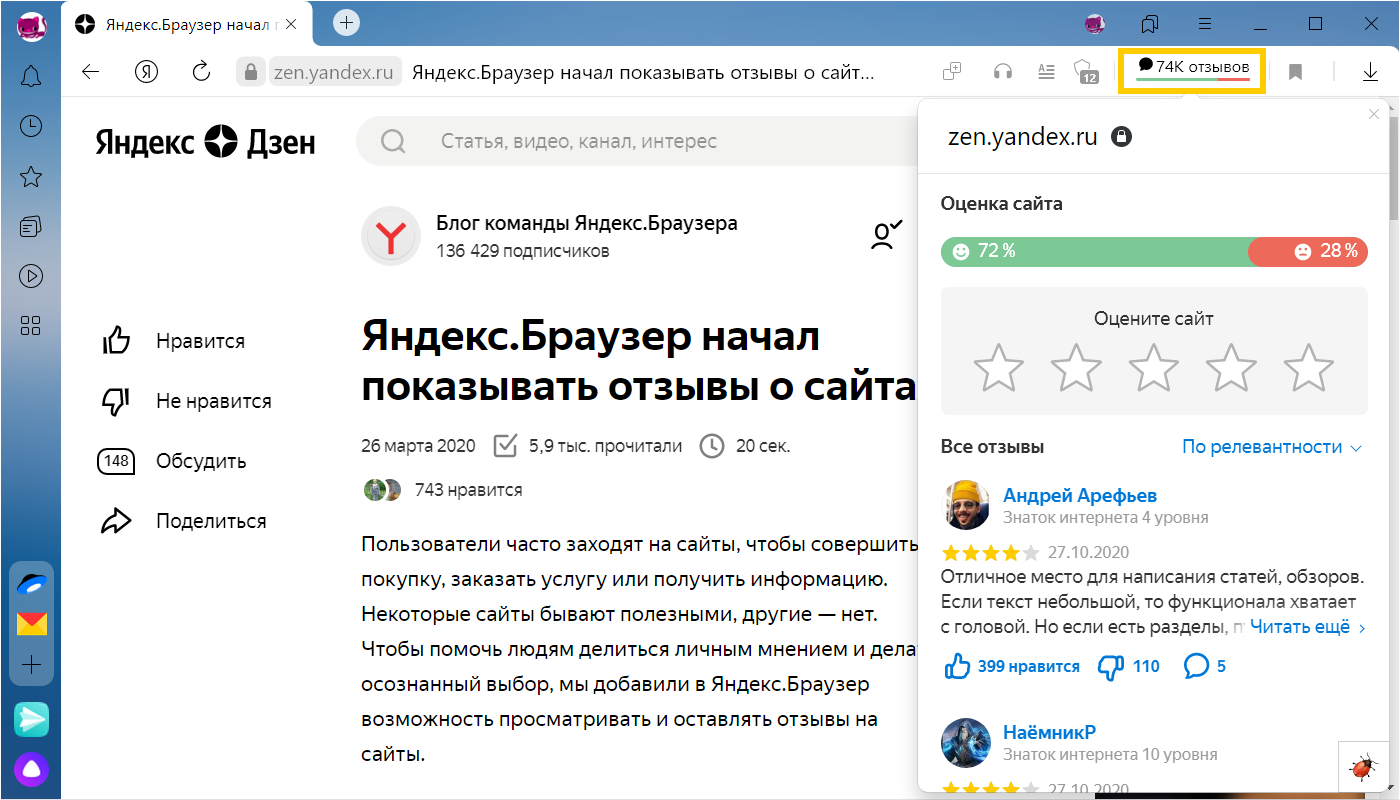Image resolution: width=1400 pixels, height=800 pixels.
Task: Open the 5 comments on review
Action: coord(1204,666)
